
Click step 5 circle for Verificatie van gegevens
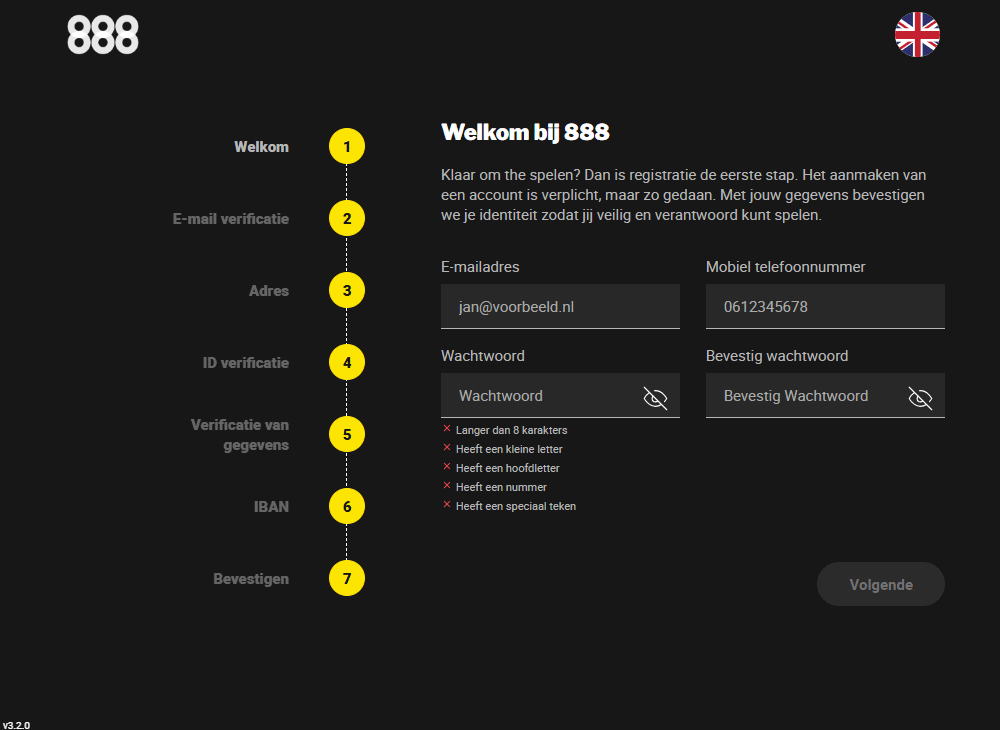[x=347, y=435]
